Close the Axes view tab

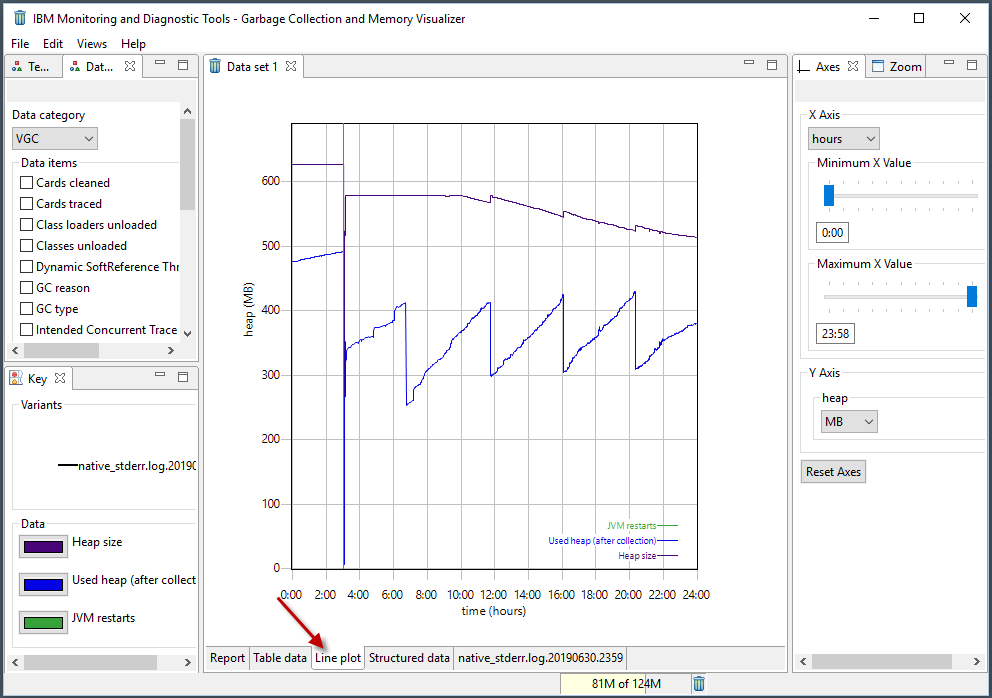(853, 66)
